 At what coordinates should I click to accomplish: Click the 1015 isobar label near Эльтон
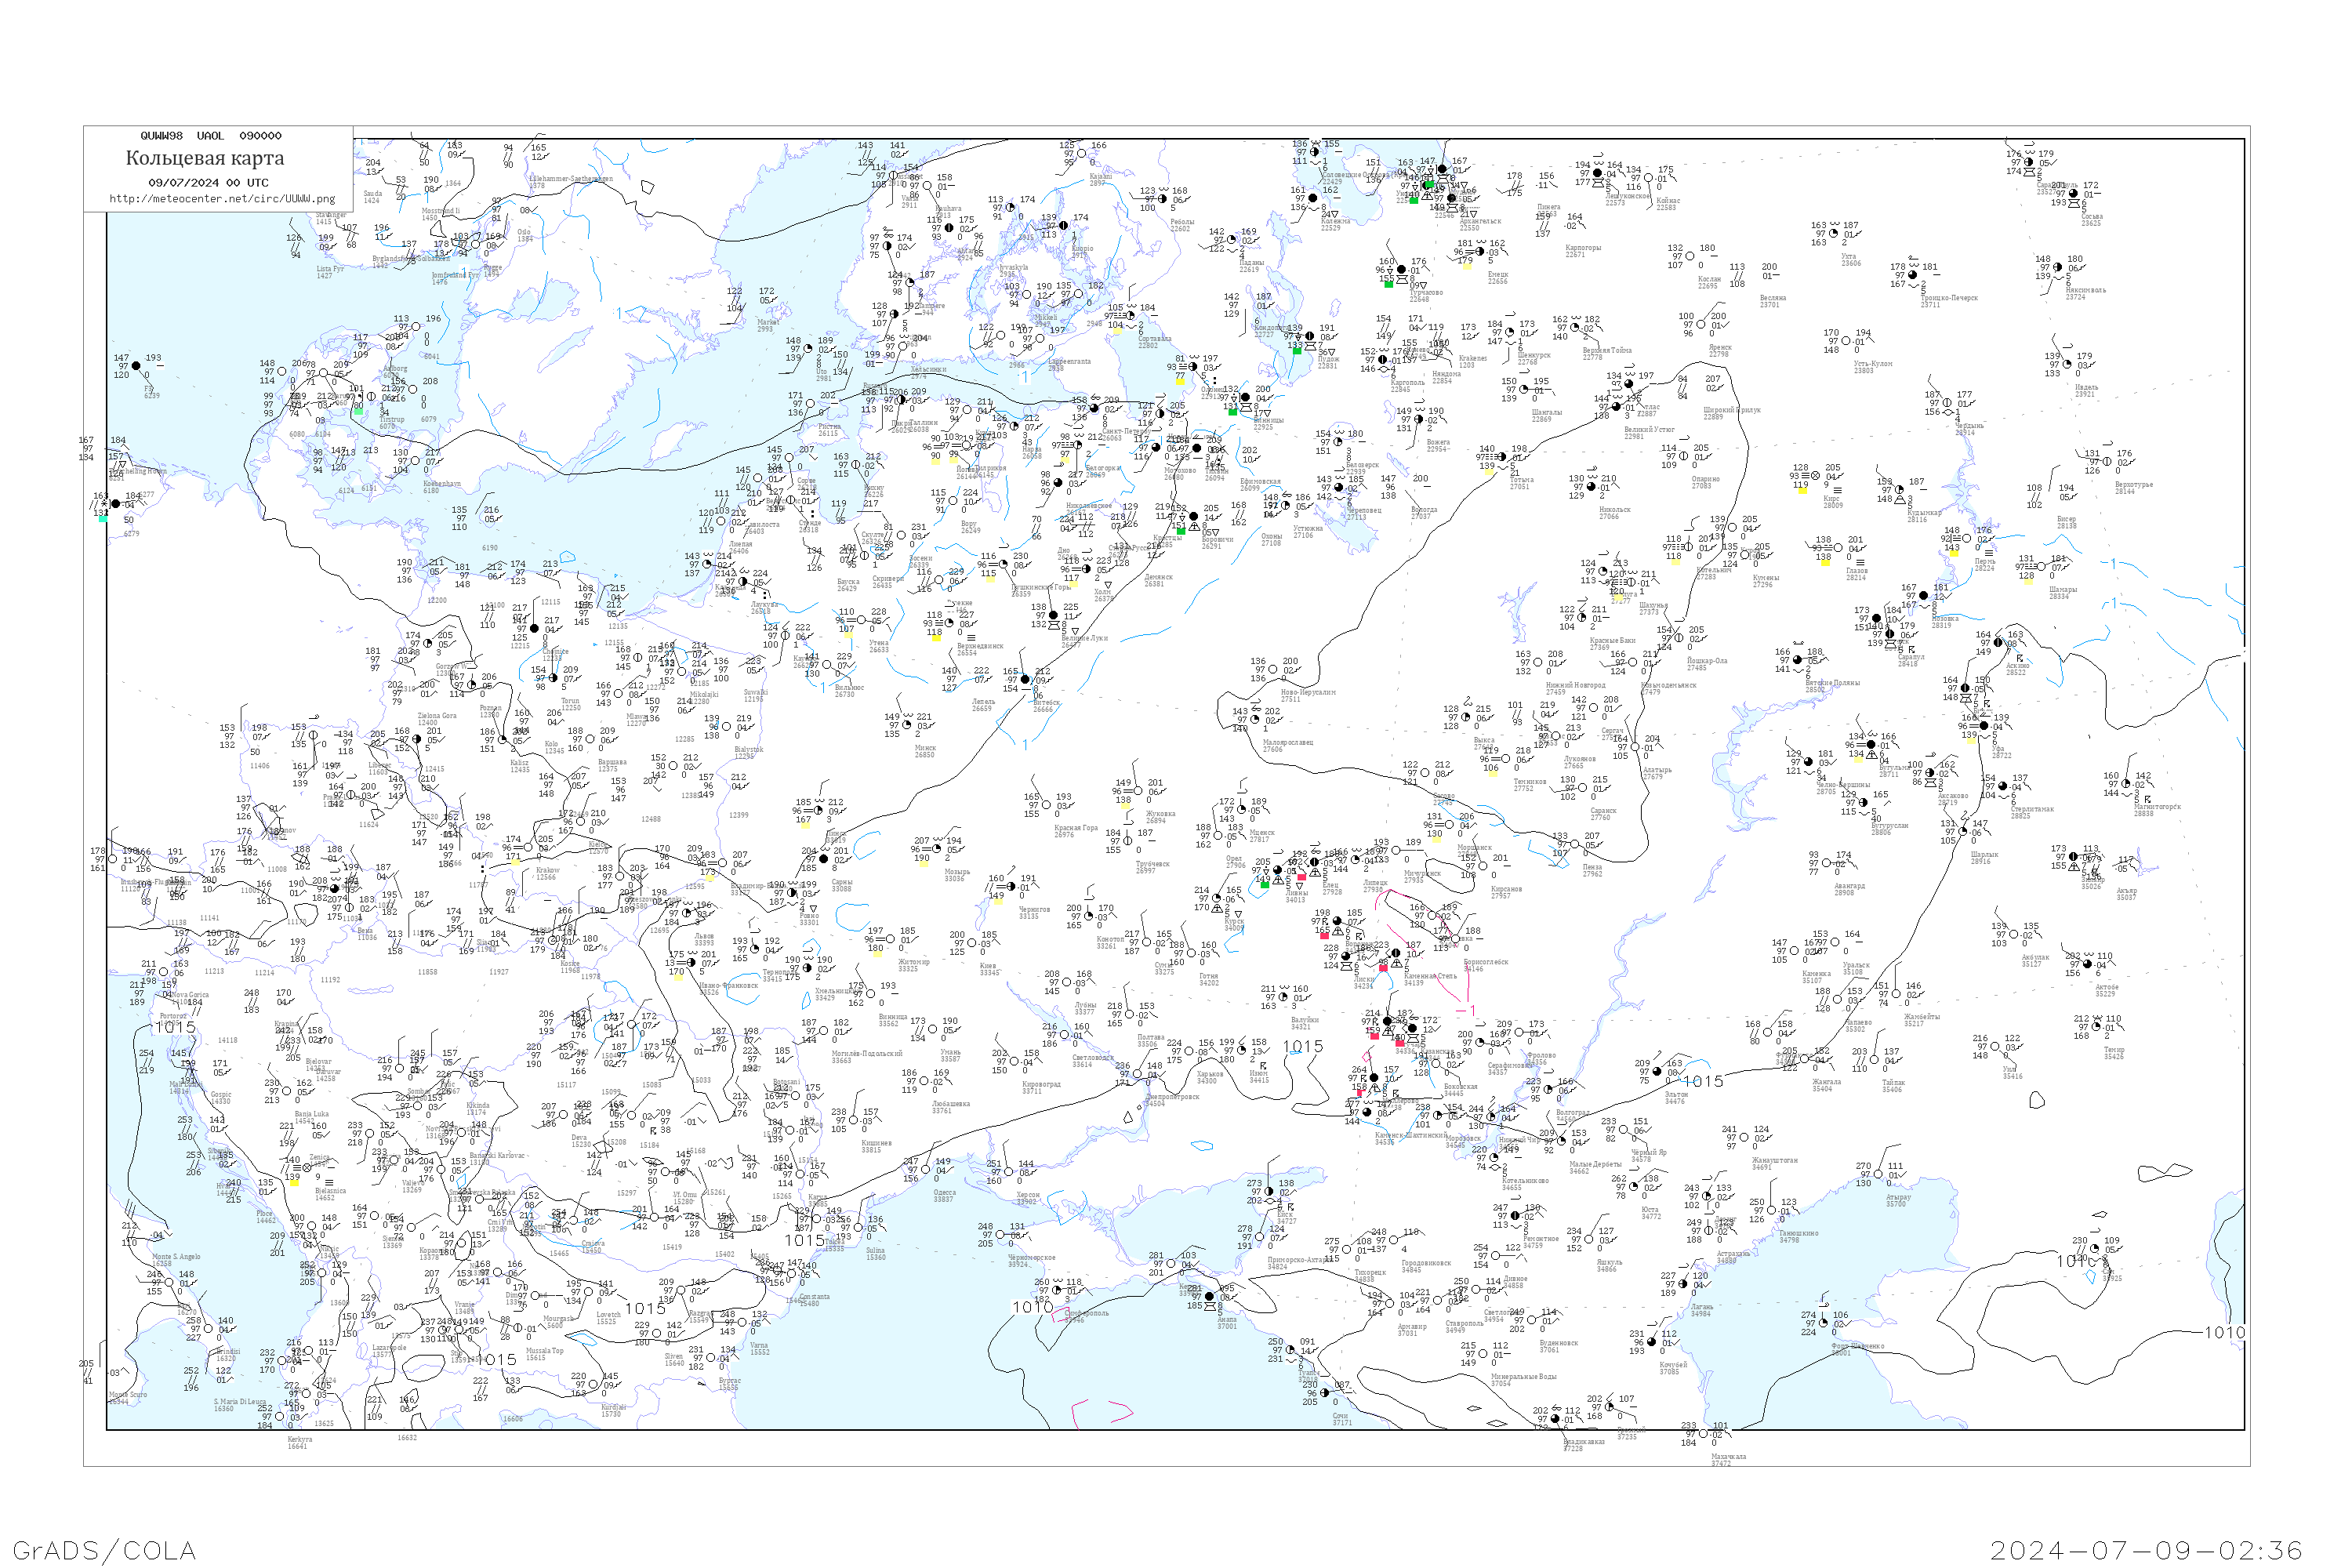[x=1703, y=1082]
